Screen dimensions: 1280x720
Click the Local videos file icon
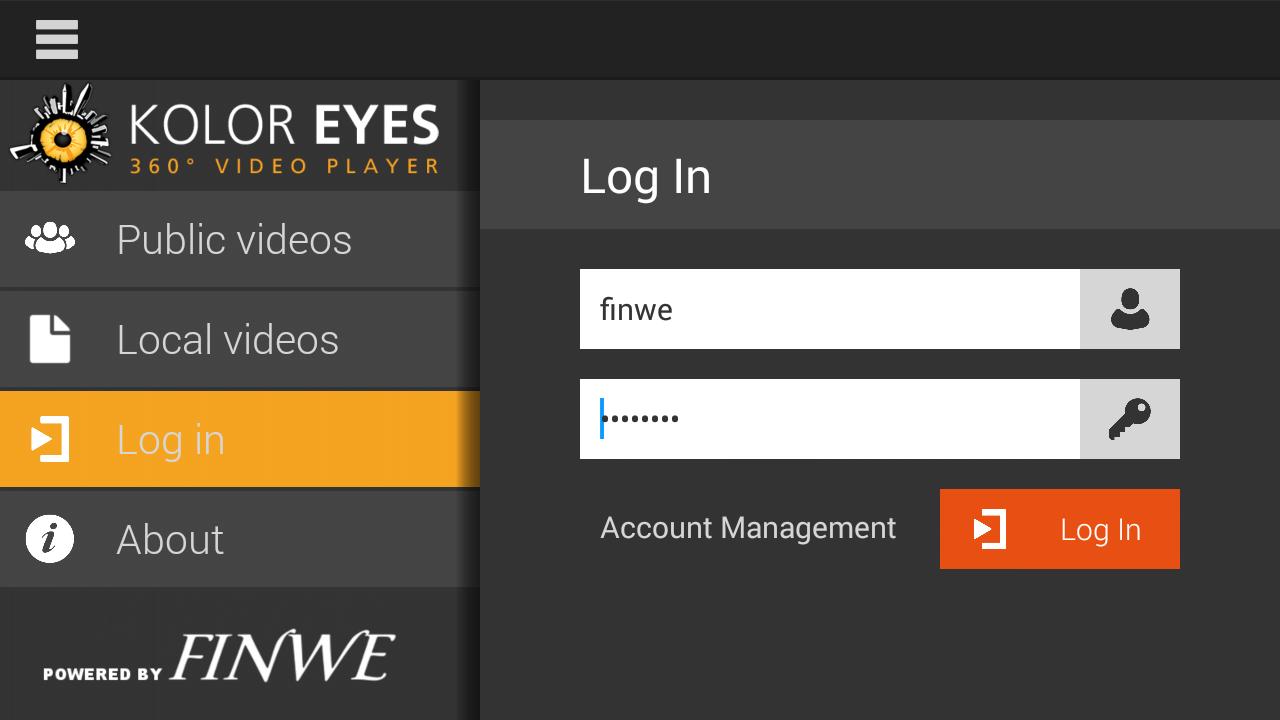(50, 339)
